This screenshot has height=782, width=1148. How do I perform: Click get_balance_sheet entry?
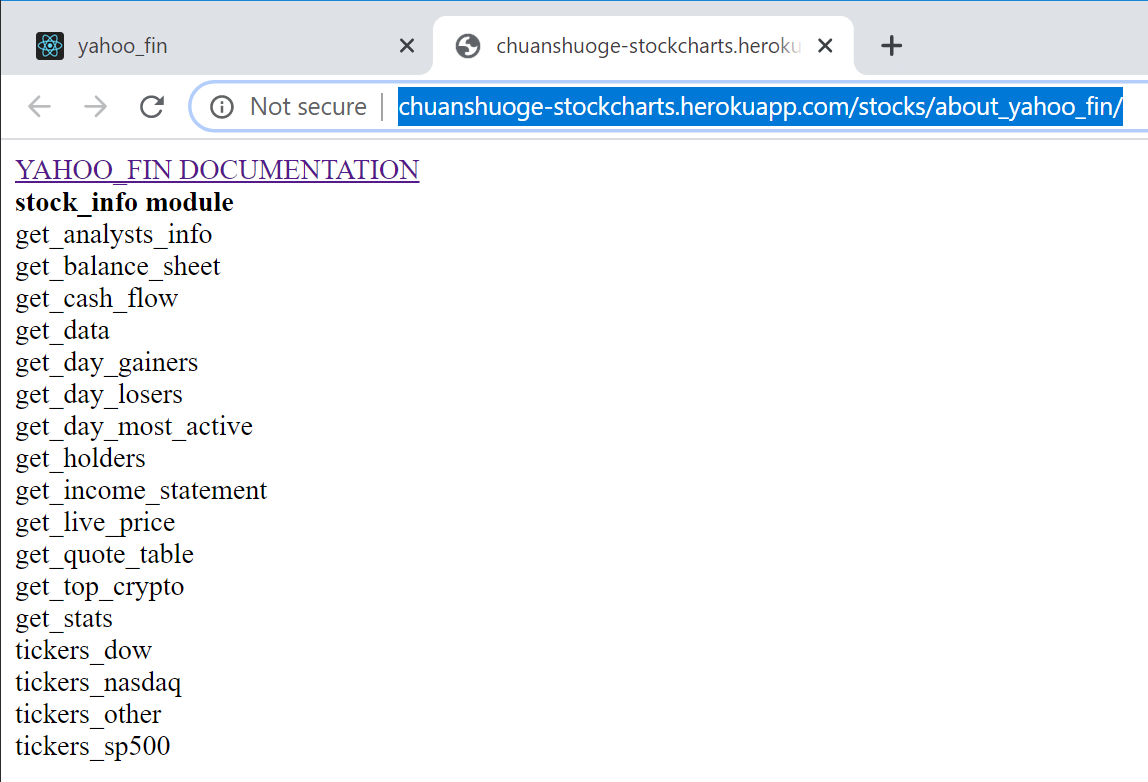[x=118, y=267]
